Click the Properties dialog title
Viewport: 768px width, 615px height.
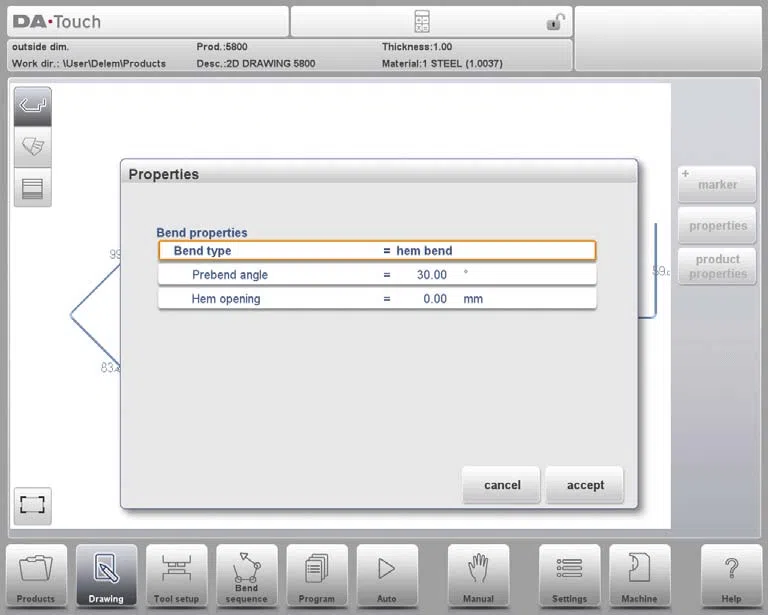coord(164,174)
